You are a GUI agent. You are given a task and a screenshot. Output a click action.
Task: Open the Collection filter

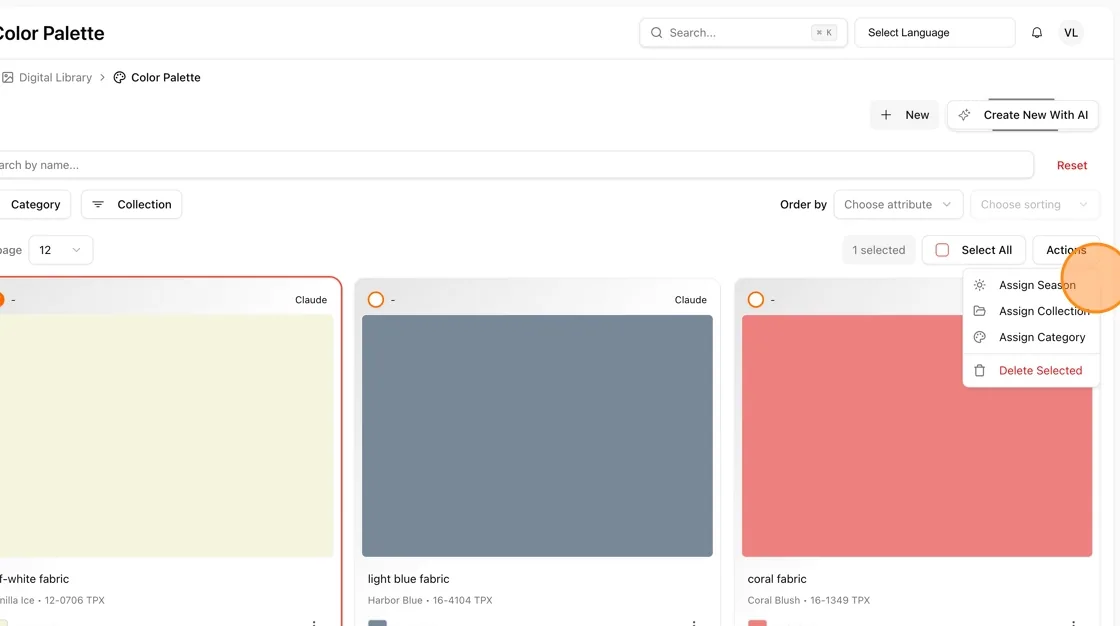point(131,204)
